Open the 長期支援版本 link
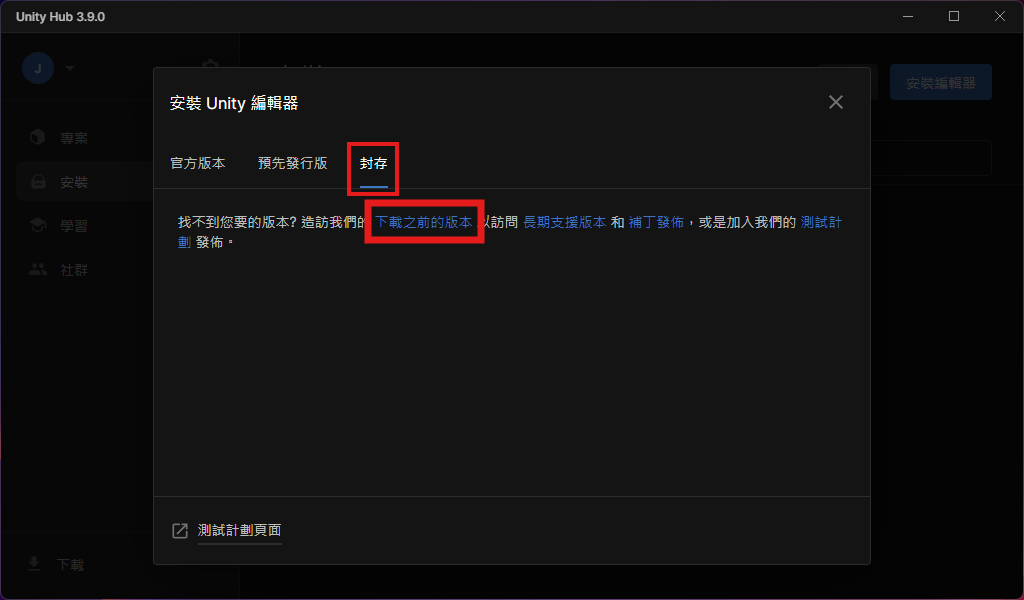Image resolution: width=1024 pixels, height=600 pixels. pos(564,223)
